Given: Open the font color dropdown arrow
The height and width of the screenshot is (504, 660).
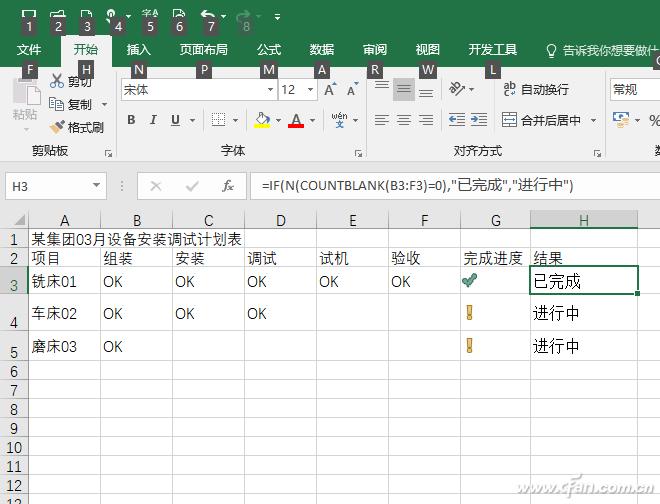Looking at the screenshot, I should [x=312, y=120].
